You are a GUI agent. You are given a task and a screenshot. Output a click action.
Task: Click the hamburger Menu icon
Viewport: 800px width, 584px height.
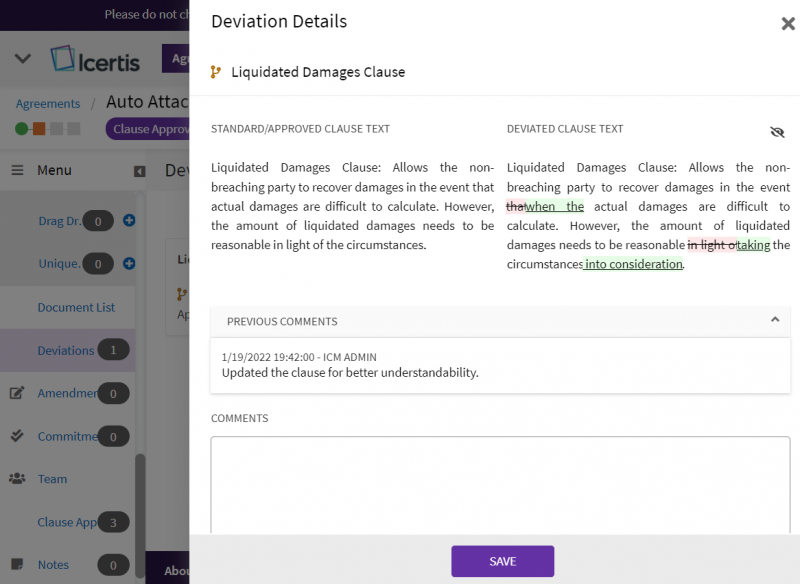[16, 170]
